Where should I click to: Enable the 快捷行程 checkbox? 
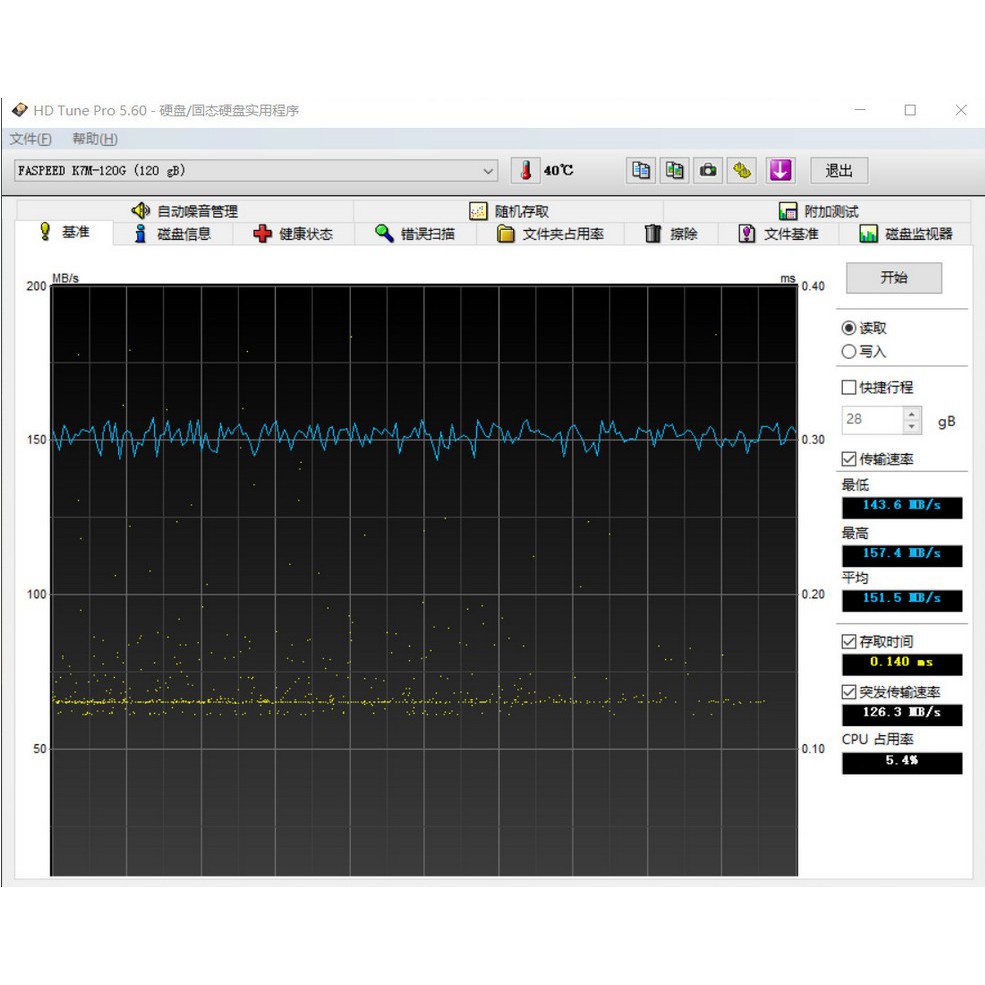click(x=849, y=388)
